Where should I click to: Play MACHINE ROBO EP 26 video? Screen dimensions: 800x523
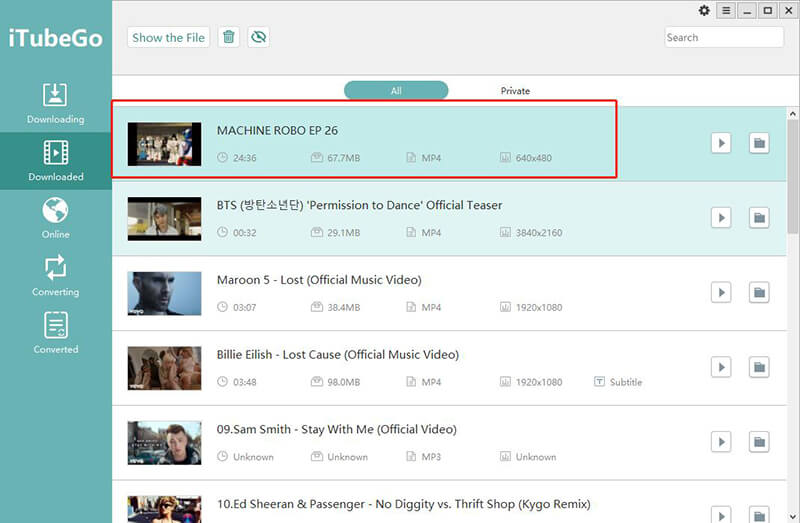(x=721, y=143)
